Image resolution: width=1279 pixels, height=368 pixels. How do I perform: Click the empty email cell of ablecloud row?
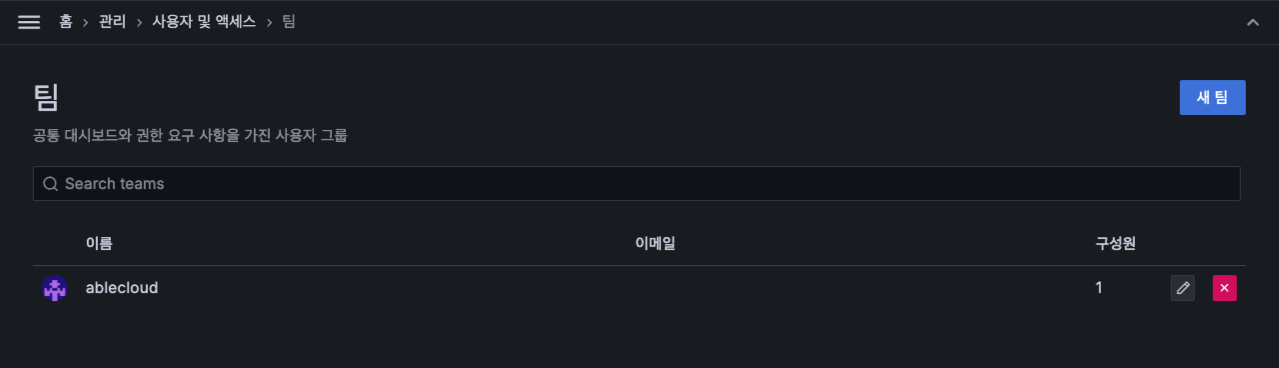[x=857, y=288]
